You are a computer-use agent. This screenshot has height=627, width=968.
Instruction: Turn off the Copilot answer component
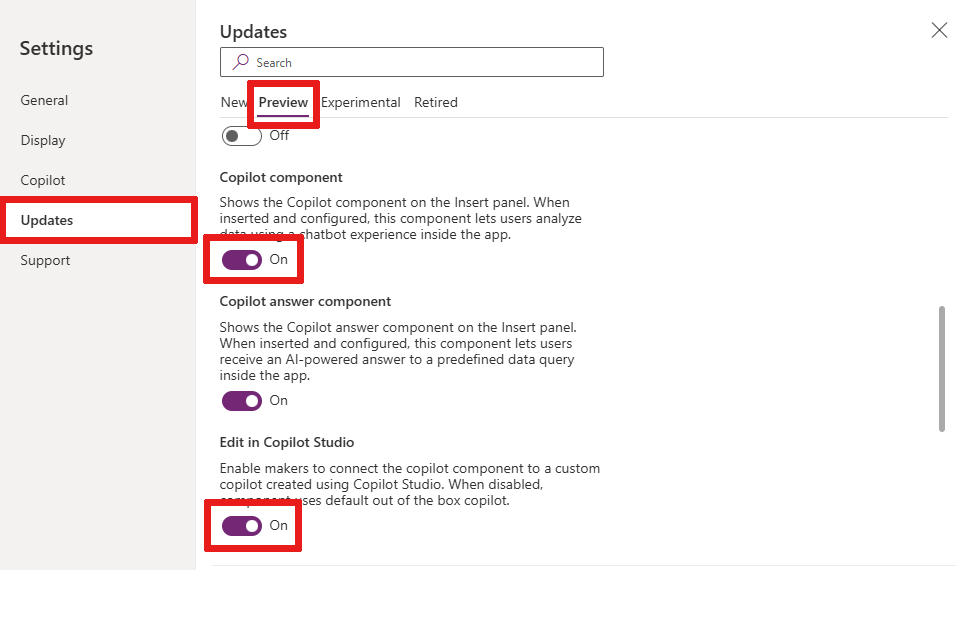[x=241, y=400]
